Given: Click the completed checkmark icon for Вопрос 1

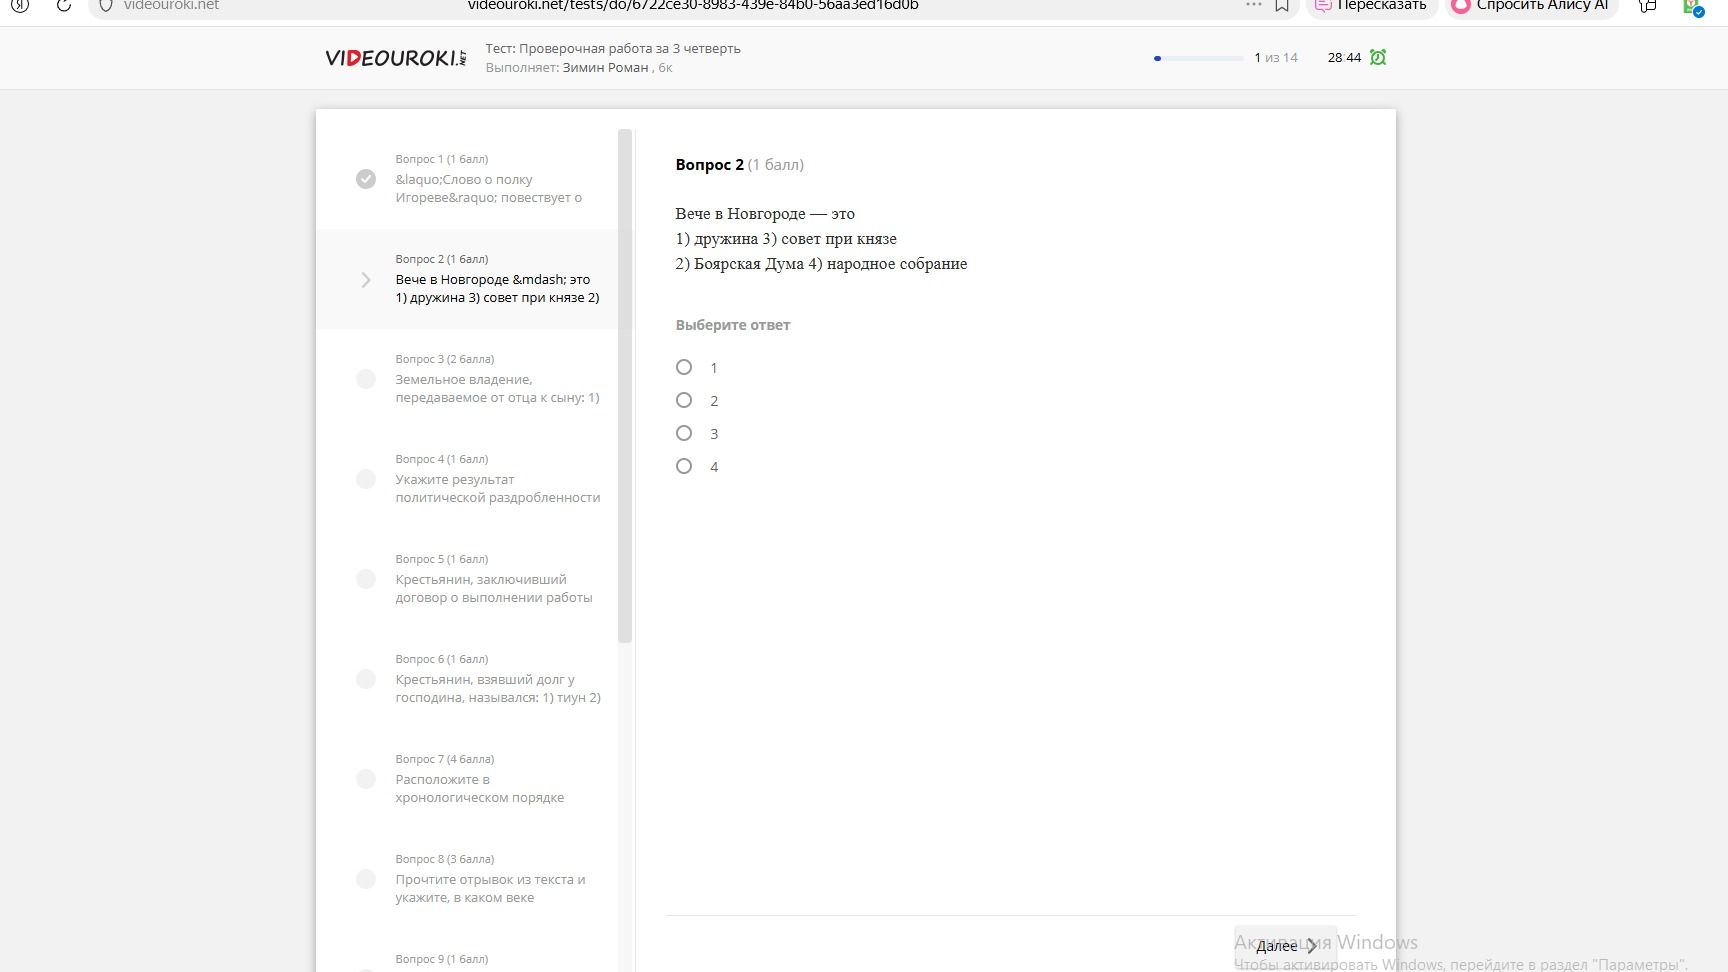Looking at the screenshot, I should (x=366, y=179).
